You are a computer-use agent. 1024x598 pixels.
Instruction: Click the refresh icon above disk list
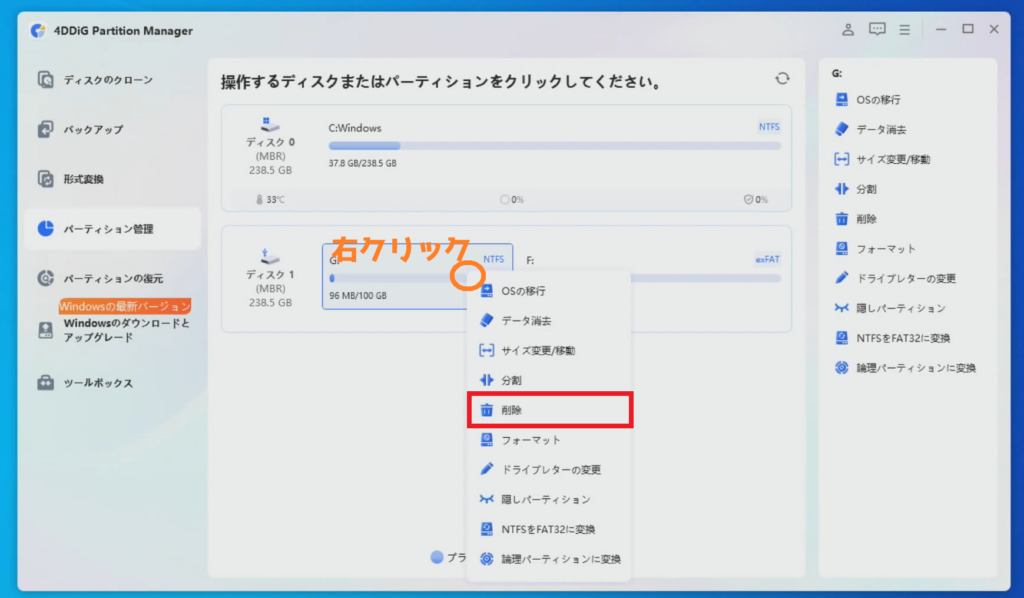pyautogui.click(x=782, y=79)
